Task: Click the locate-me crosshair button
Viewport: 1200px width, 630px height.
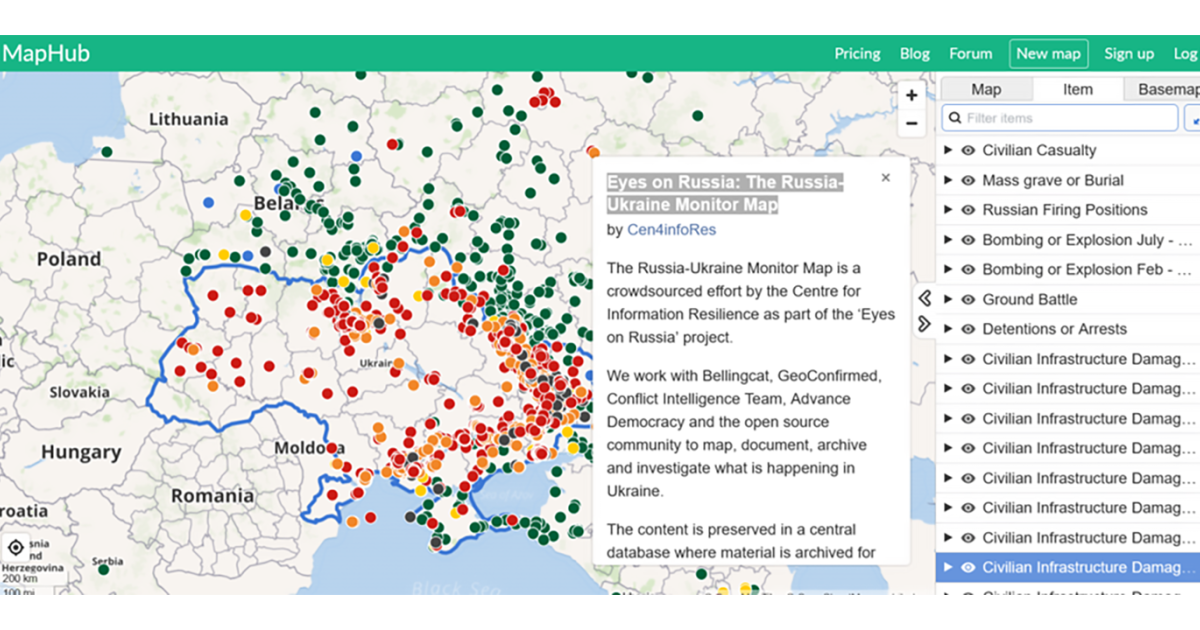Action: click(x=16, y=548)
